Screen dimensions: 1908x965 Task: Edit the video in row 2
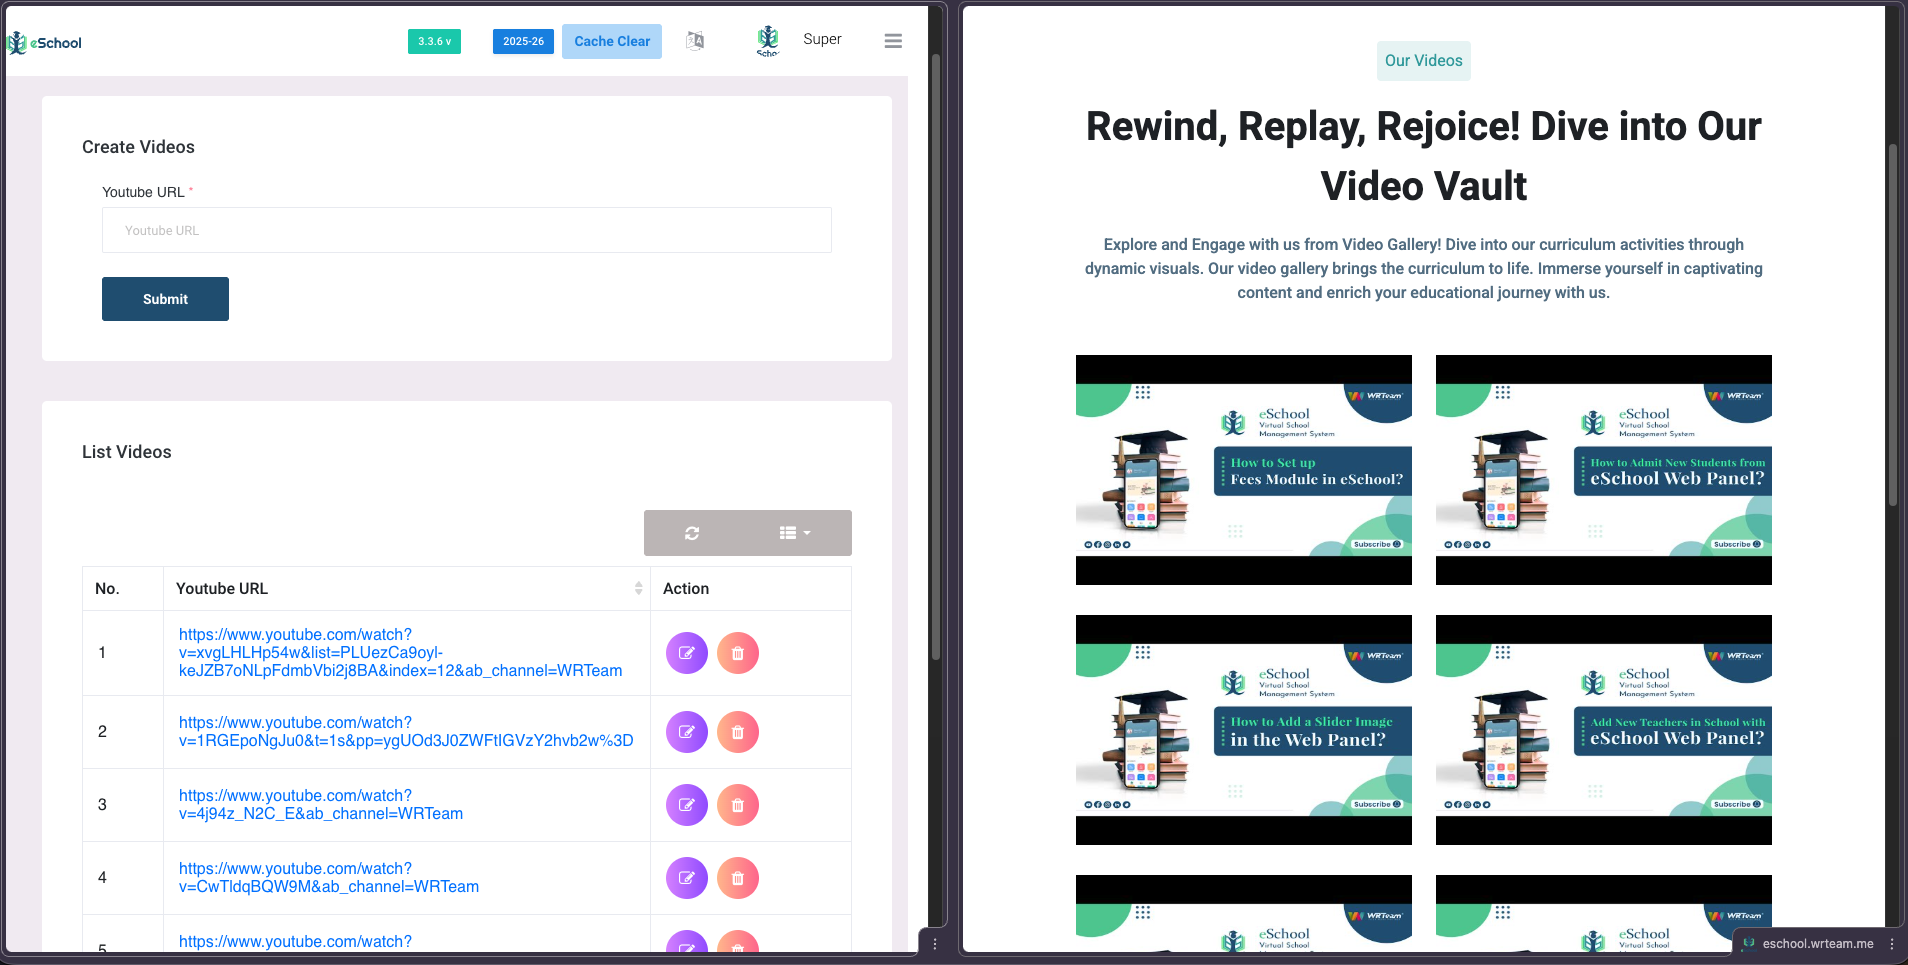pyautogui.click(x=687, y=732)
